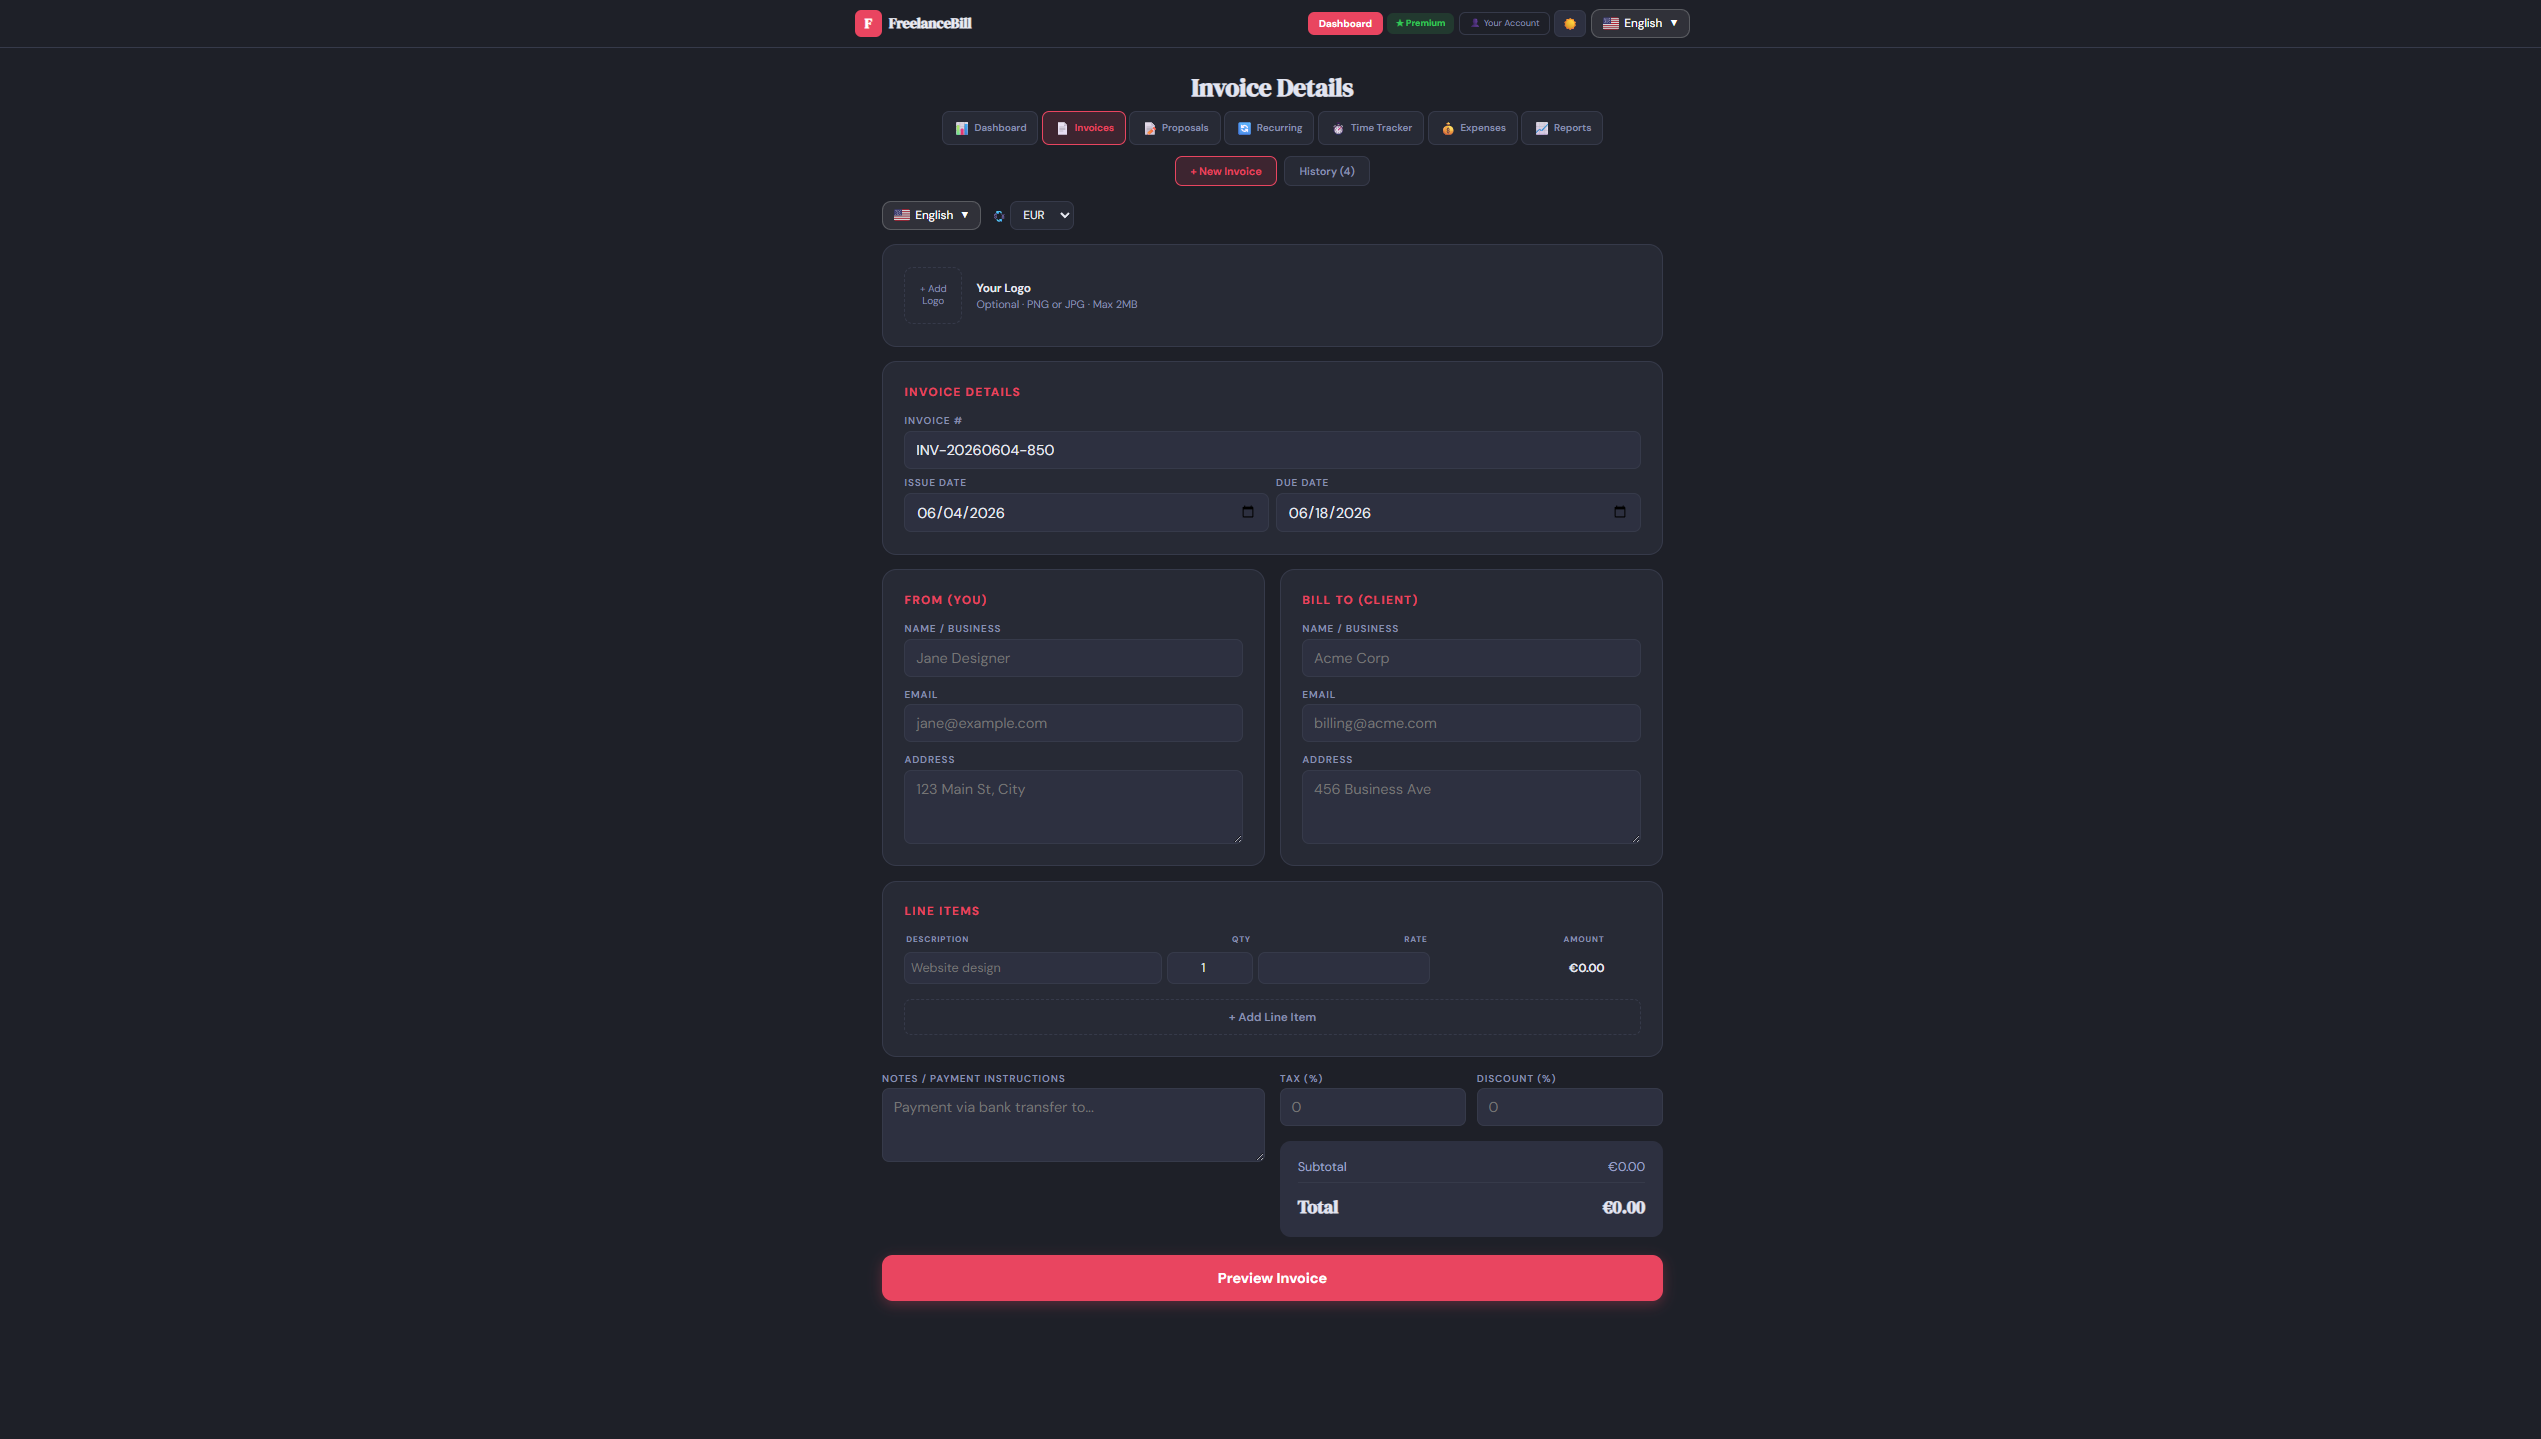Open the Issue Date calendar picker icon
This screenshot has height=1439, width=2541.
coord(1247,512)
